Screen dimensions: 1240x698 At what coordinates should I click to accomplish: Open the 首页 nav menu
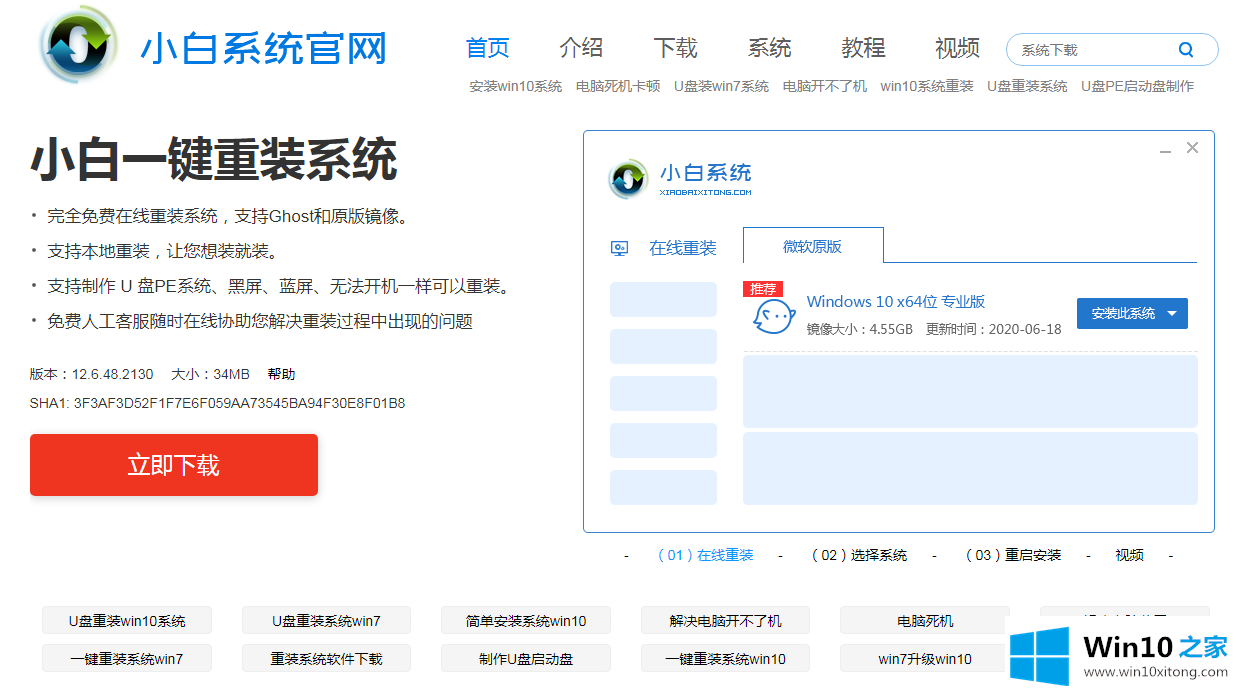[x=488, y=48]
